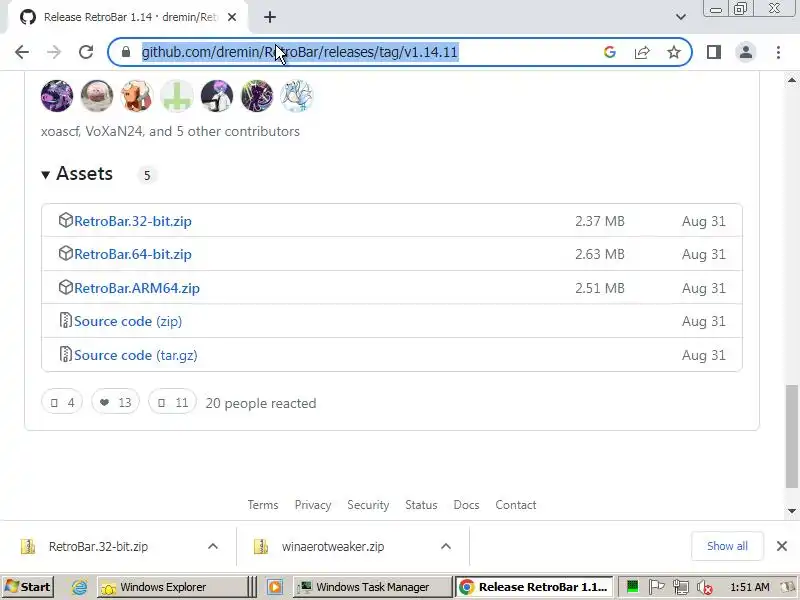Download RetroBar.ARM64.zip
This screenshot has width=800, height=600.
pyautogui.click(x=137, y=288)
